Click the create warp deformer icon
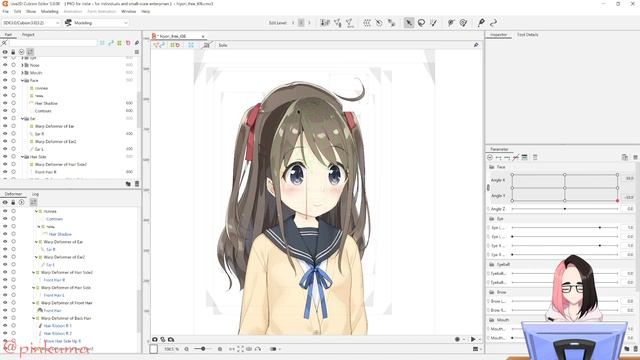 (367, 23)
